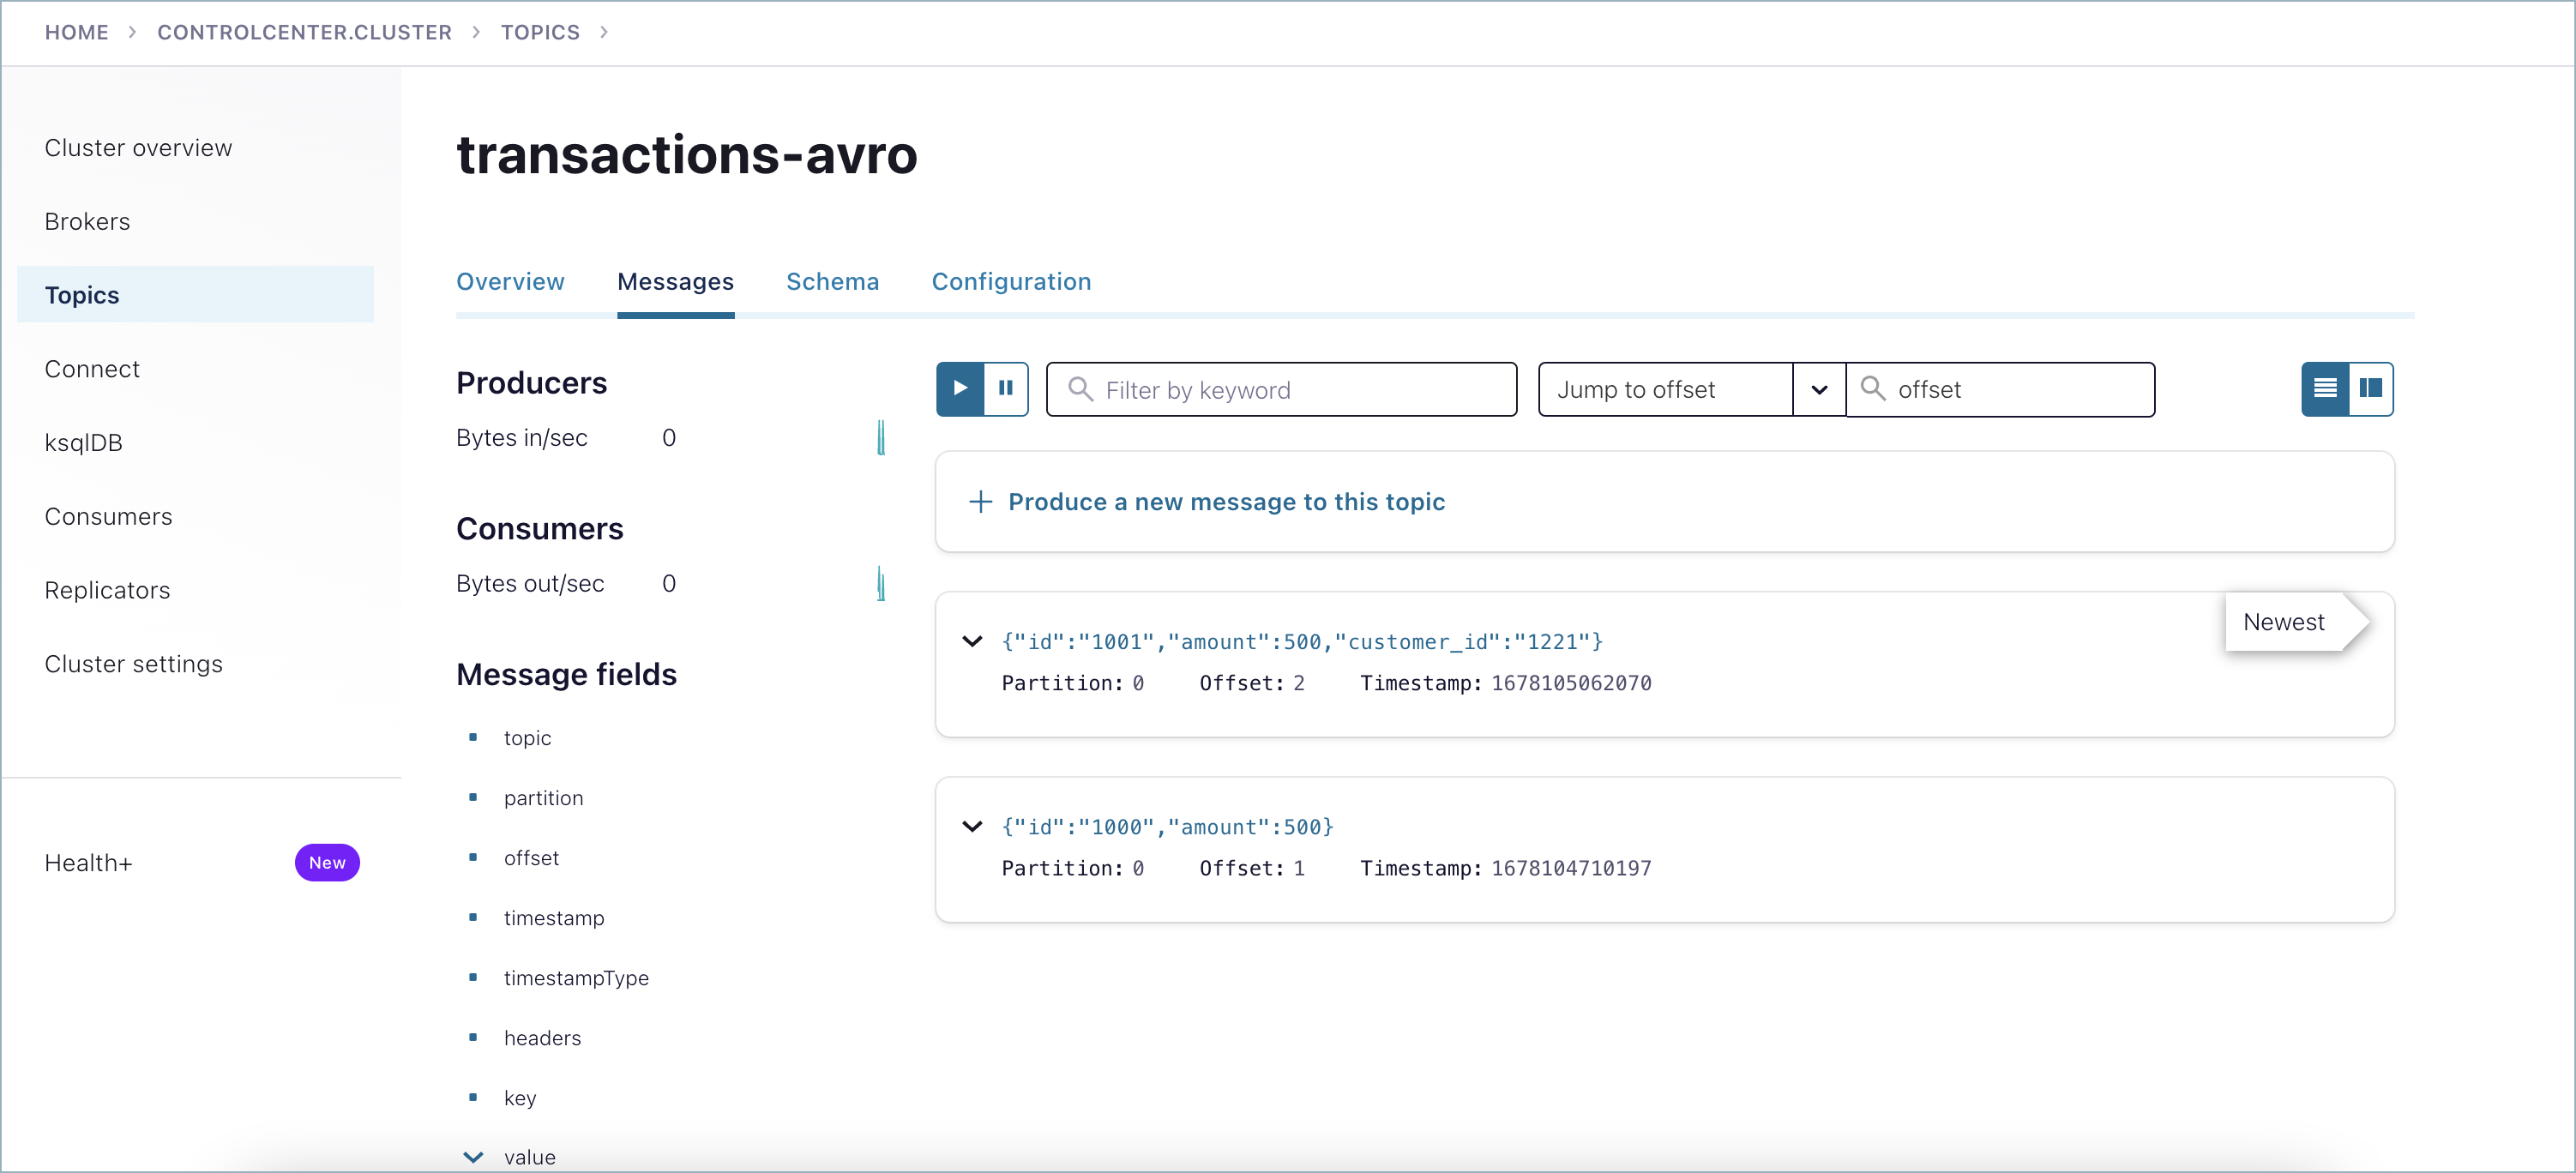Click the magnifier icon in the keyword filter
The height and width of the screenshot is (1173, 2576).
1080,389
